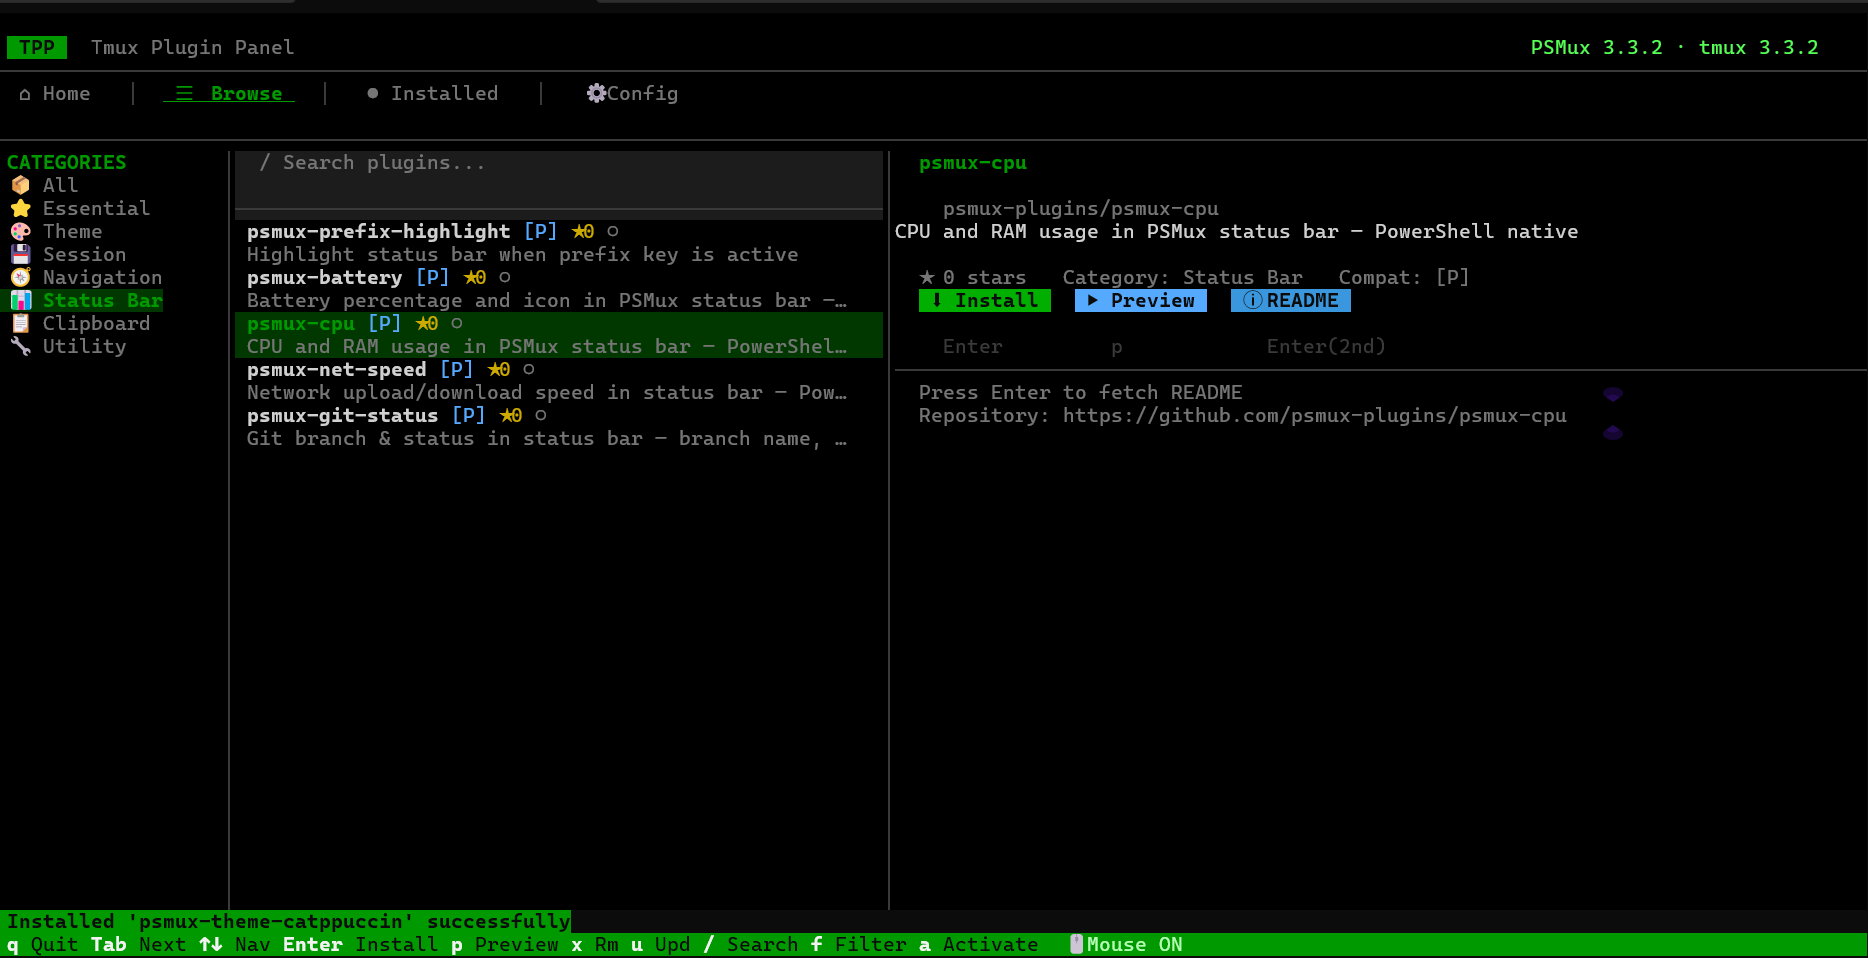Select the Theme palette icon

coord(20,231)
